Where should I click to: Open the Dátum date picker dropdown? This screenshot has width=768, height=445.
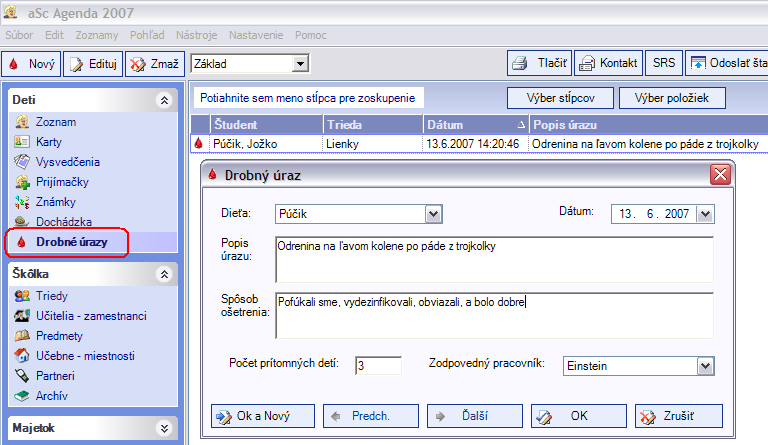(705, 214)
